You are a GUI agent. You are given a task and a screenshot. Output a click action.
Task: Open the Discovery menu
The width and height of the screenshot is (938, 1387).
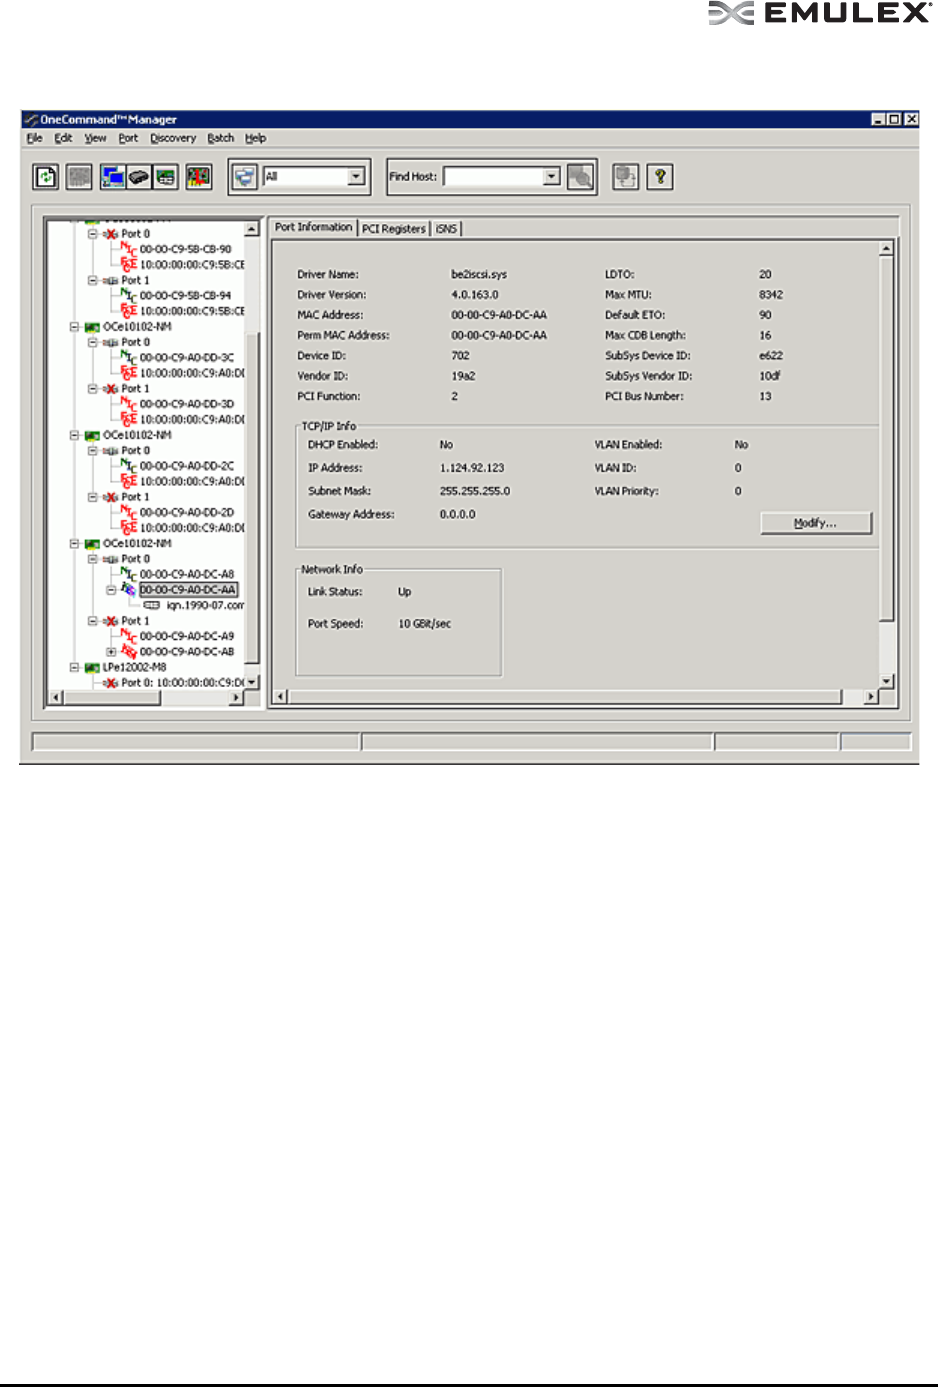click(x=173, y=138)
